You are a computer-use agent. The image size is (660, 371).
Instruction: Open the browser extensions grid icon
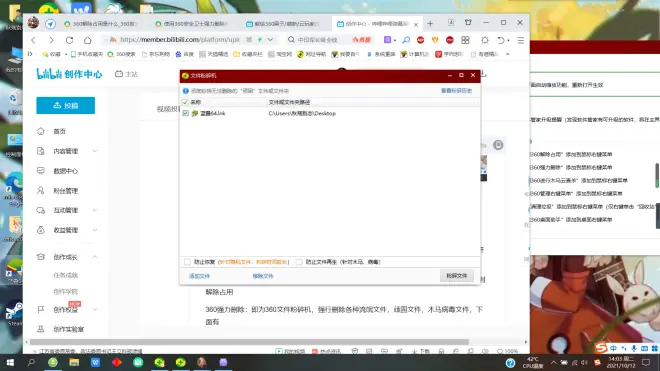465,40
